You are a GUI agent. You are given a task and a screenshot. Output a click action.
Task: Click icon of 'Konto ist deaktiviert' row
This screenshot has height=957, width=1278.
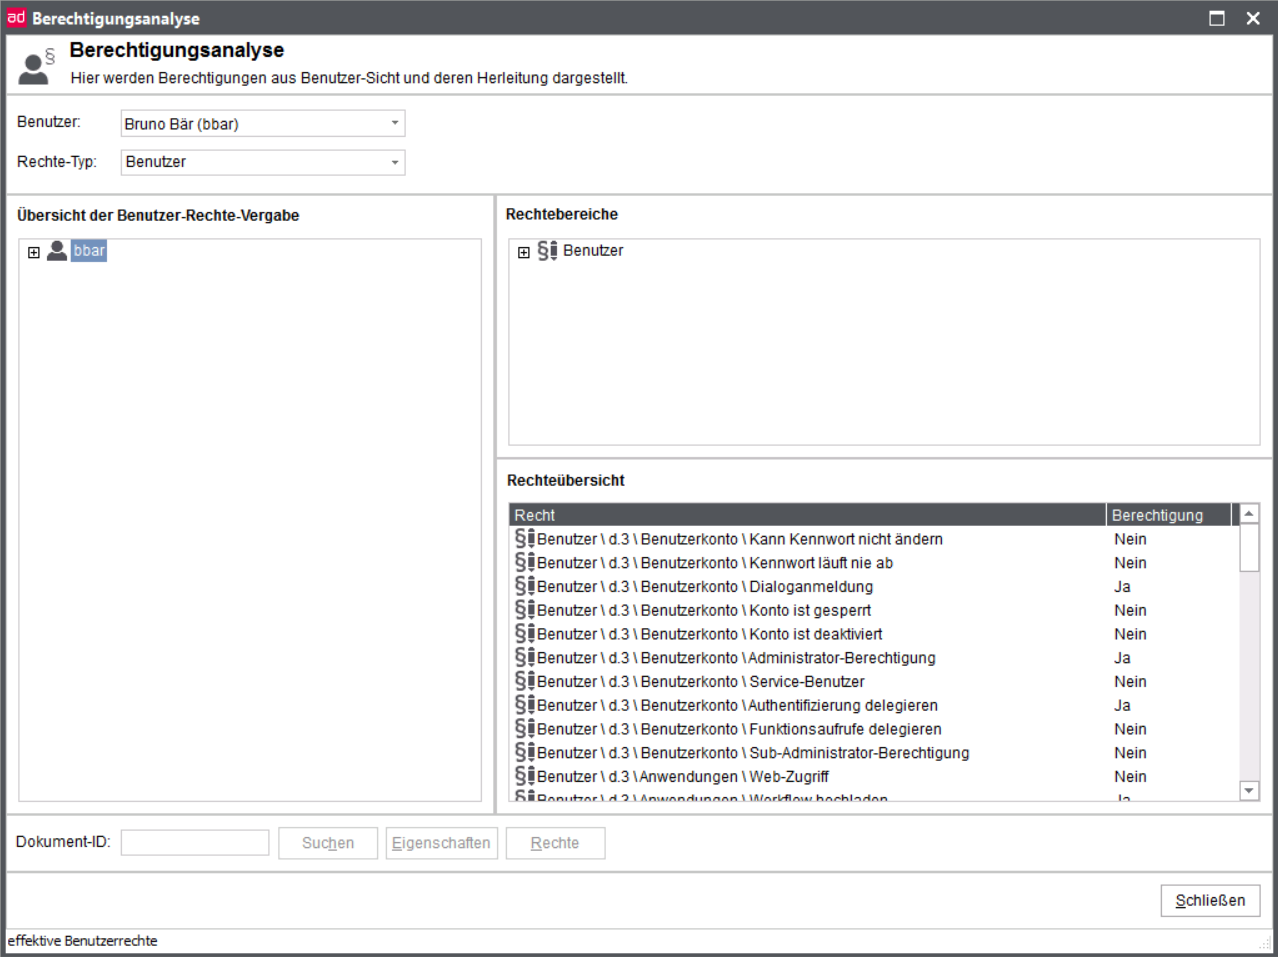(525, 634)
